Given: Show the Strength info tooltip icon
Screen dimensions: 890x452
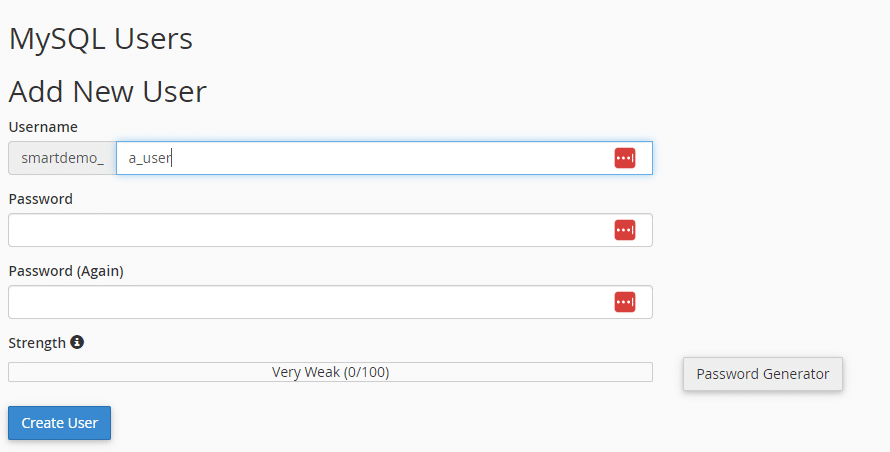Looking at the screenshot, I should click(x=77, y=342).
